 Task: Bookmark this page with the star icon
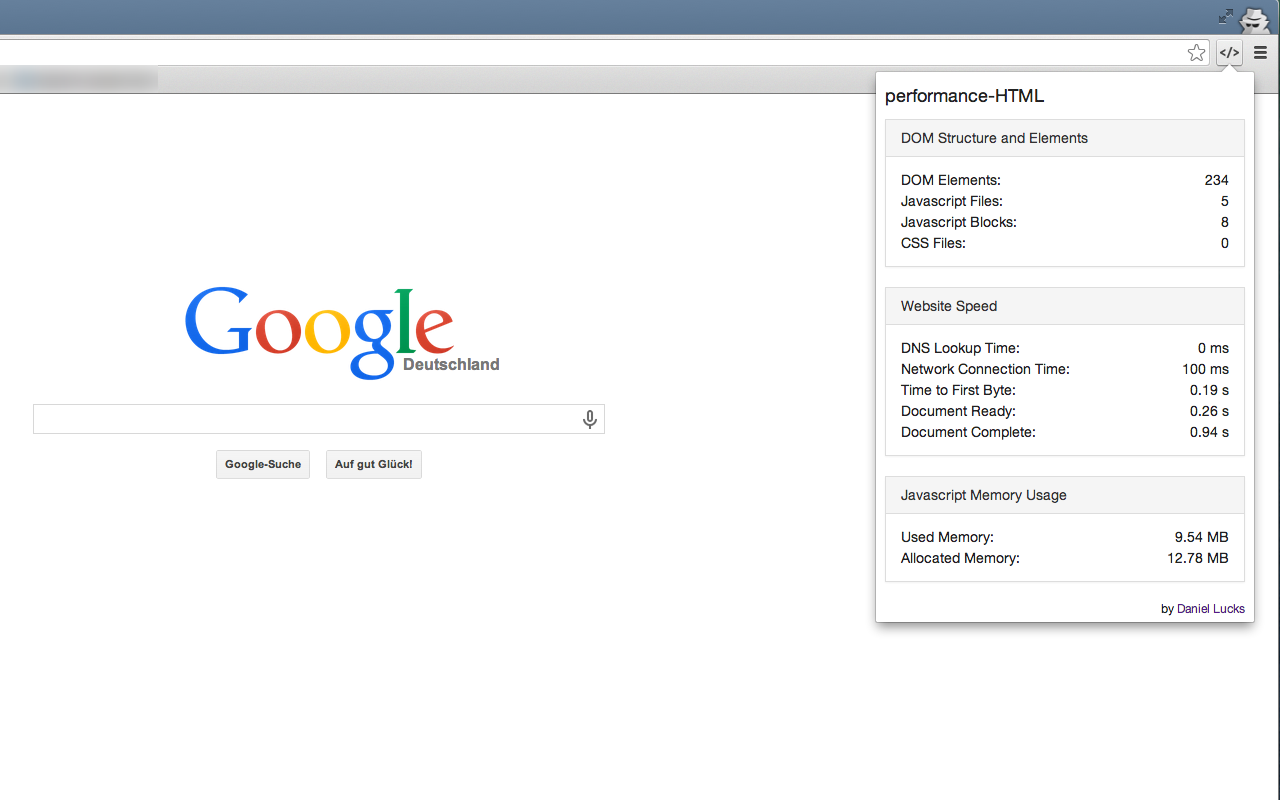point(1196,53)
